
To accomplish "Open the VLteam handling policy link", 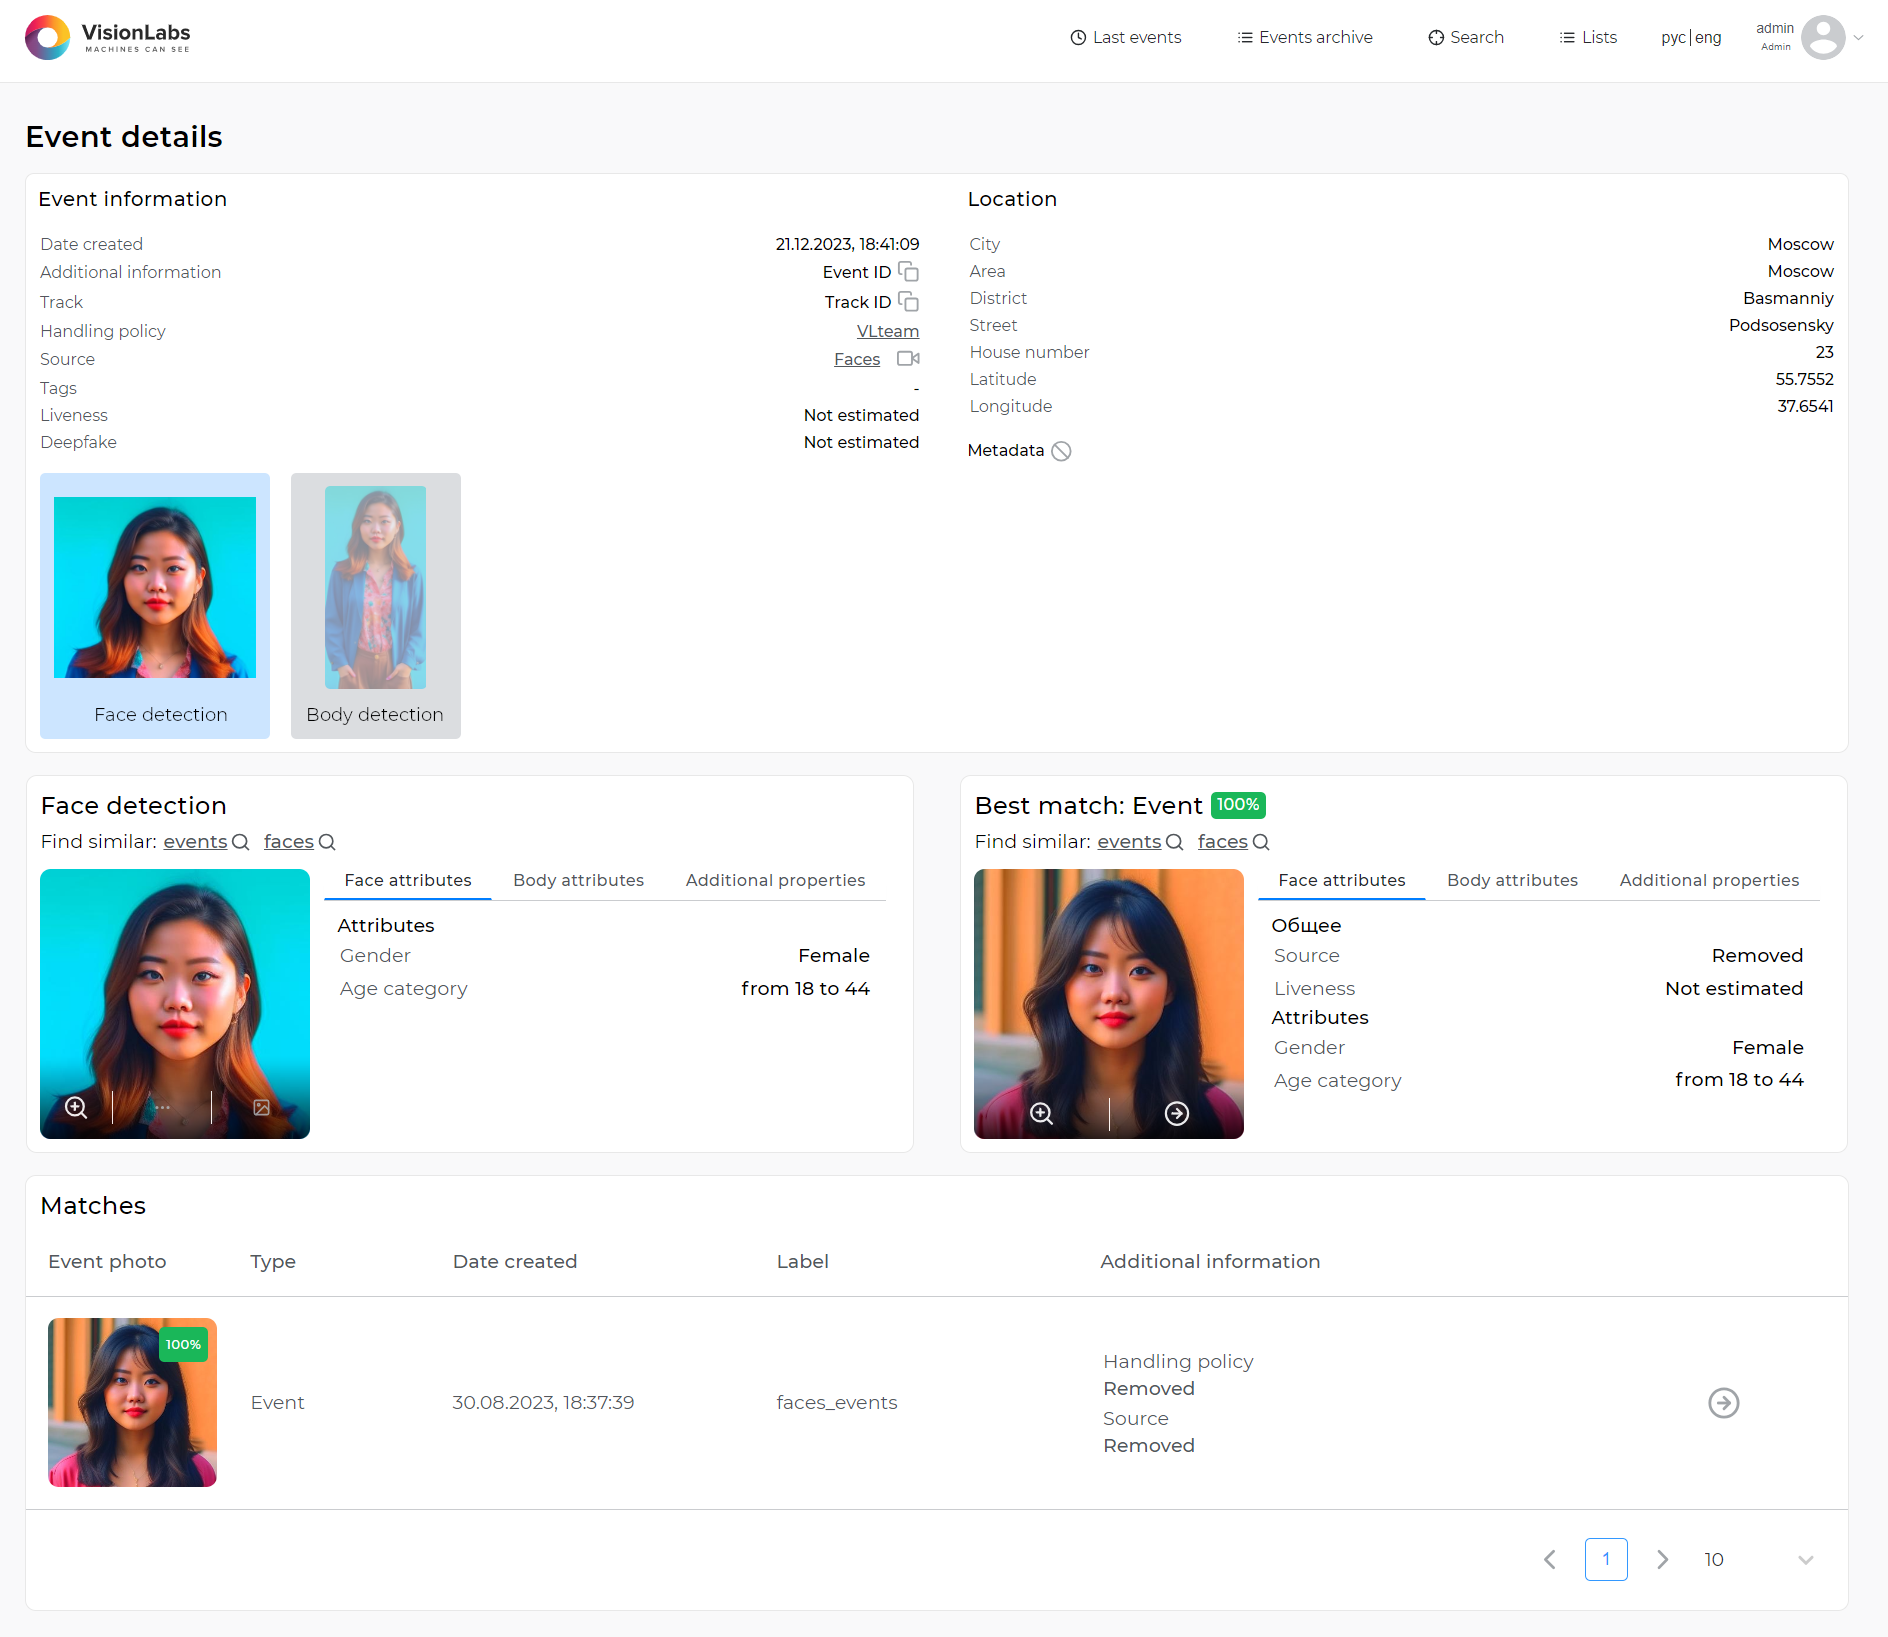I will click(x=887, y=331).
